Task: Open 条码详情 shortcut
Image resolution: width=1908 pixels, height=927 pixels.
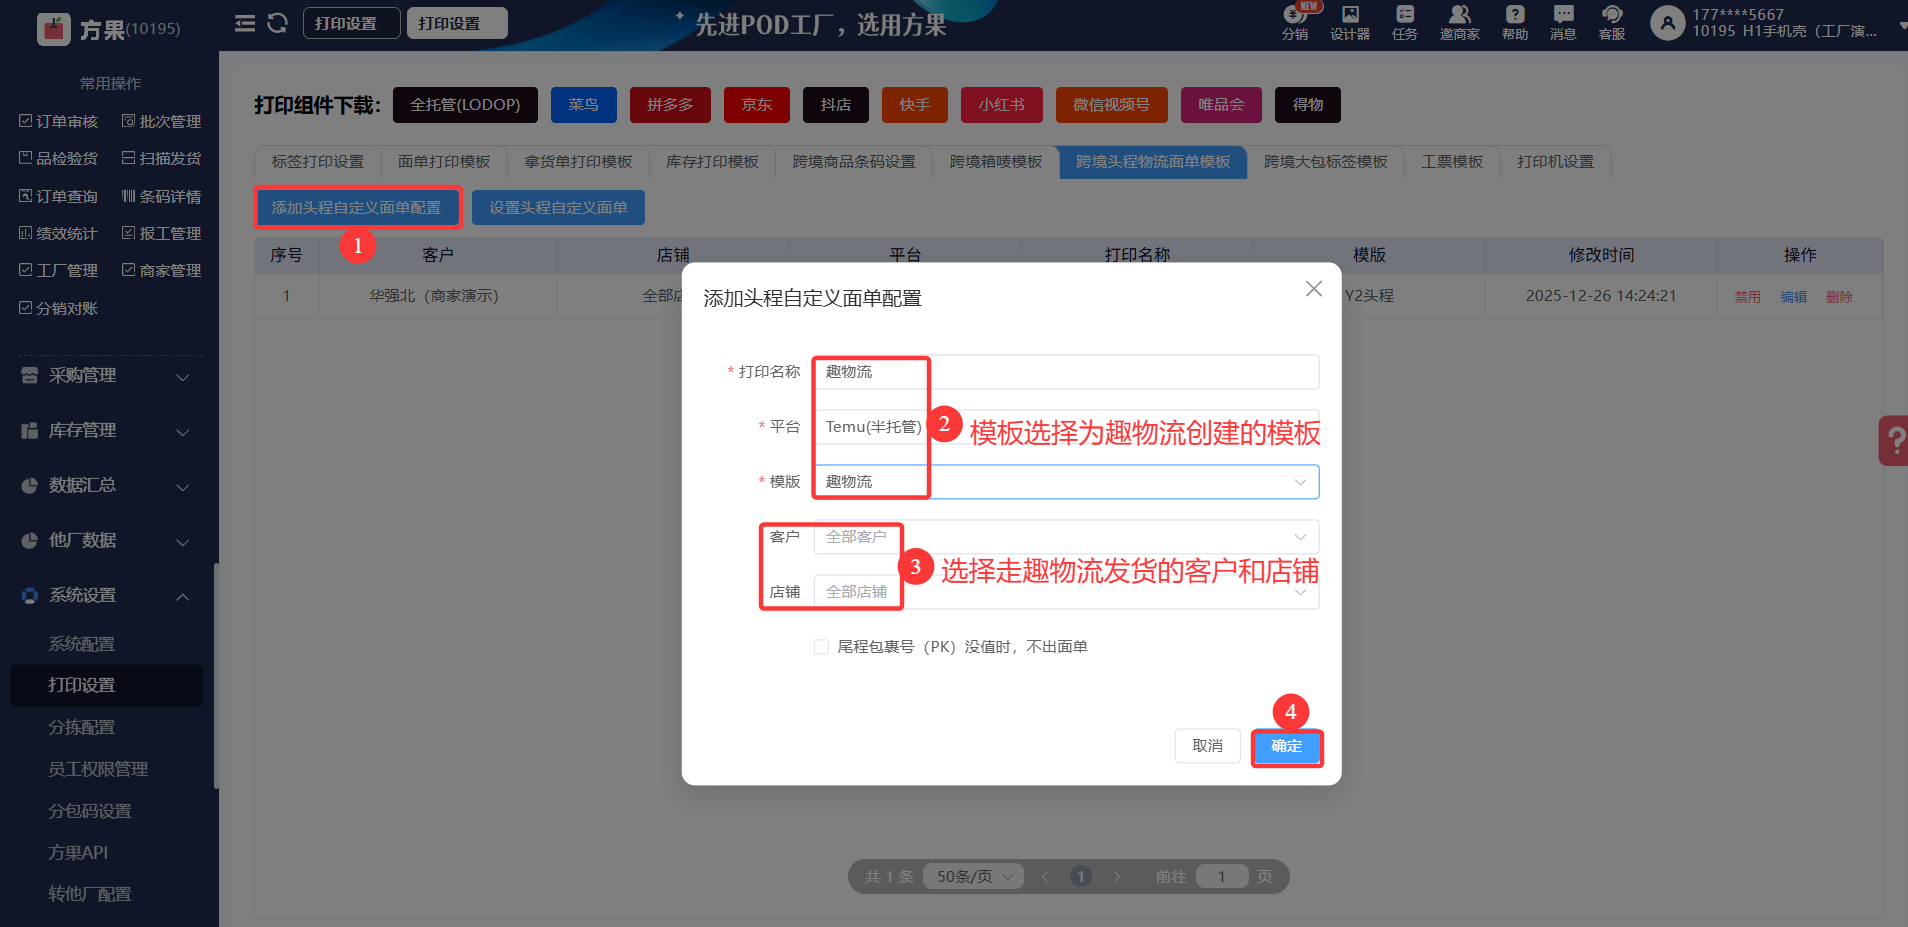Action: coord(162,196)
